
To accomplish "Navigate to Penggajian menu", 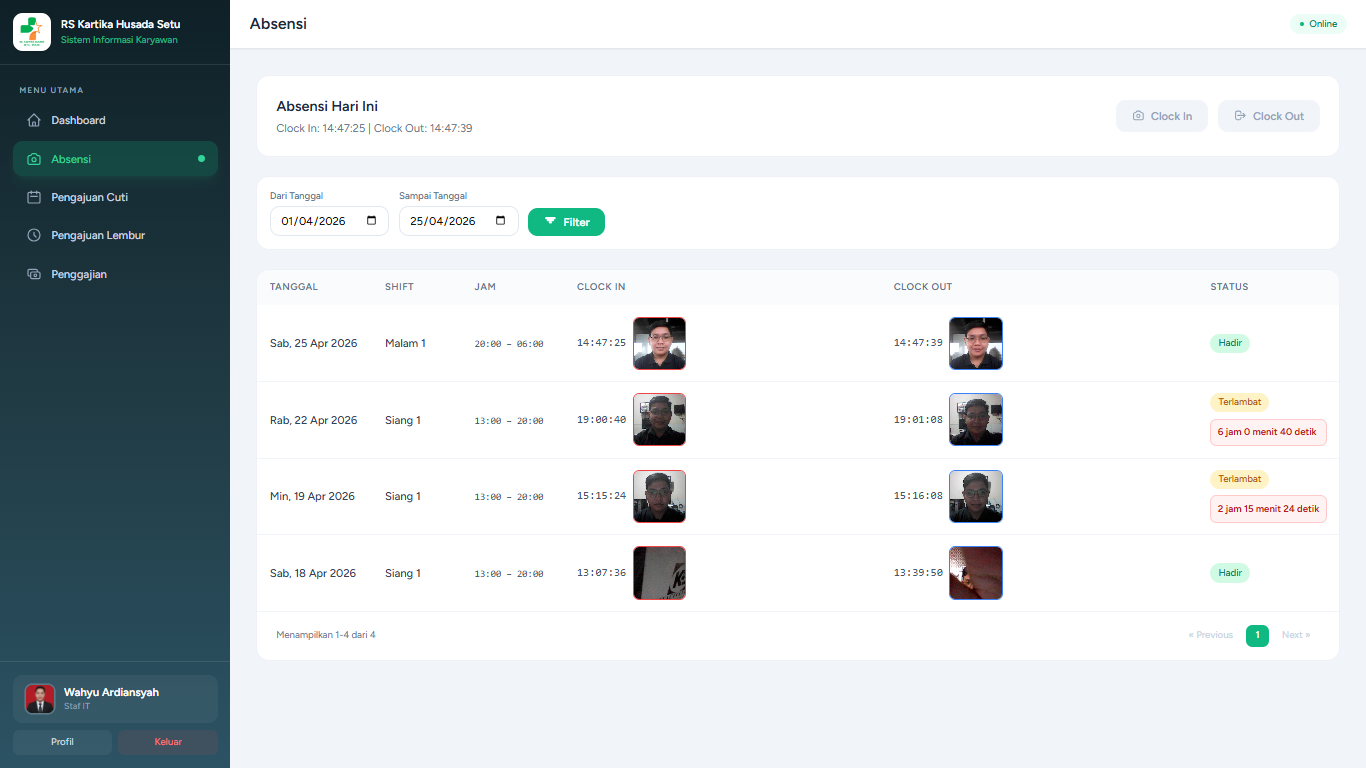I will 115,274.
